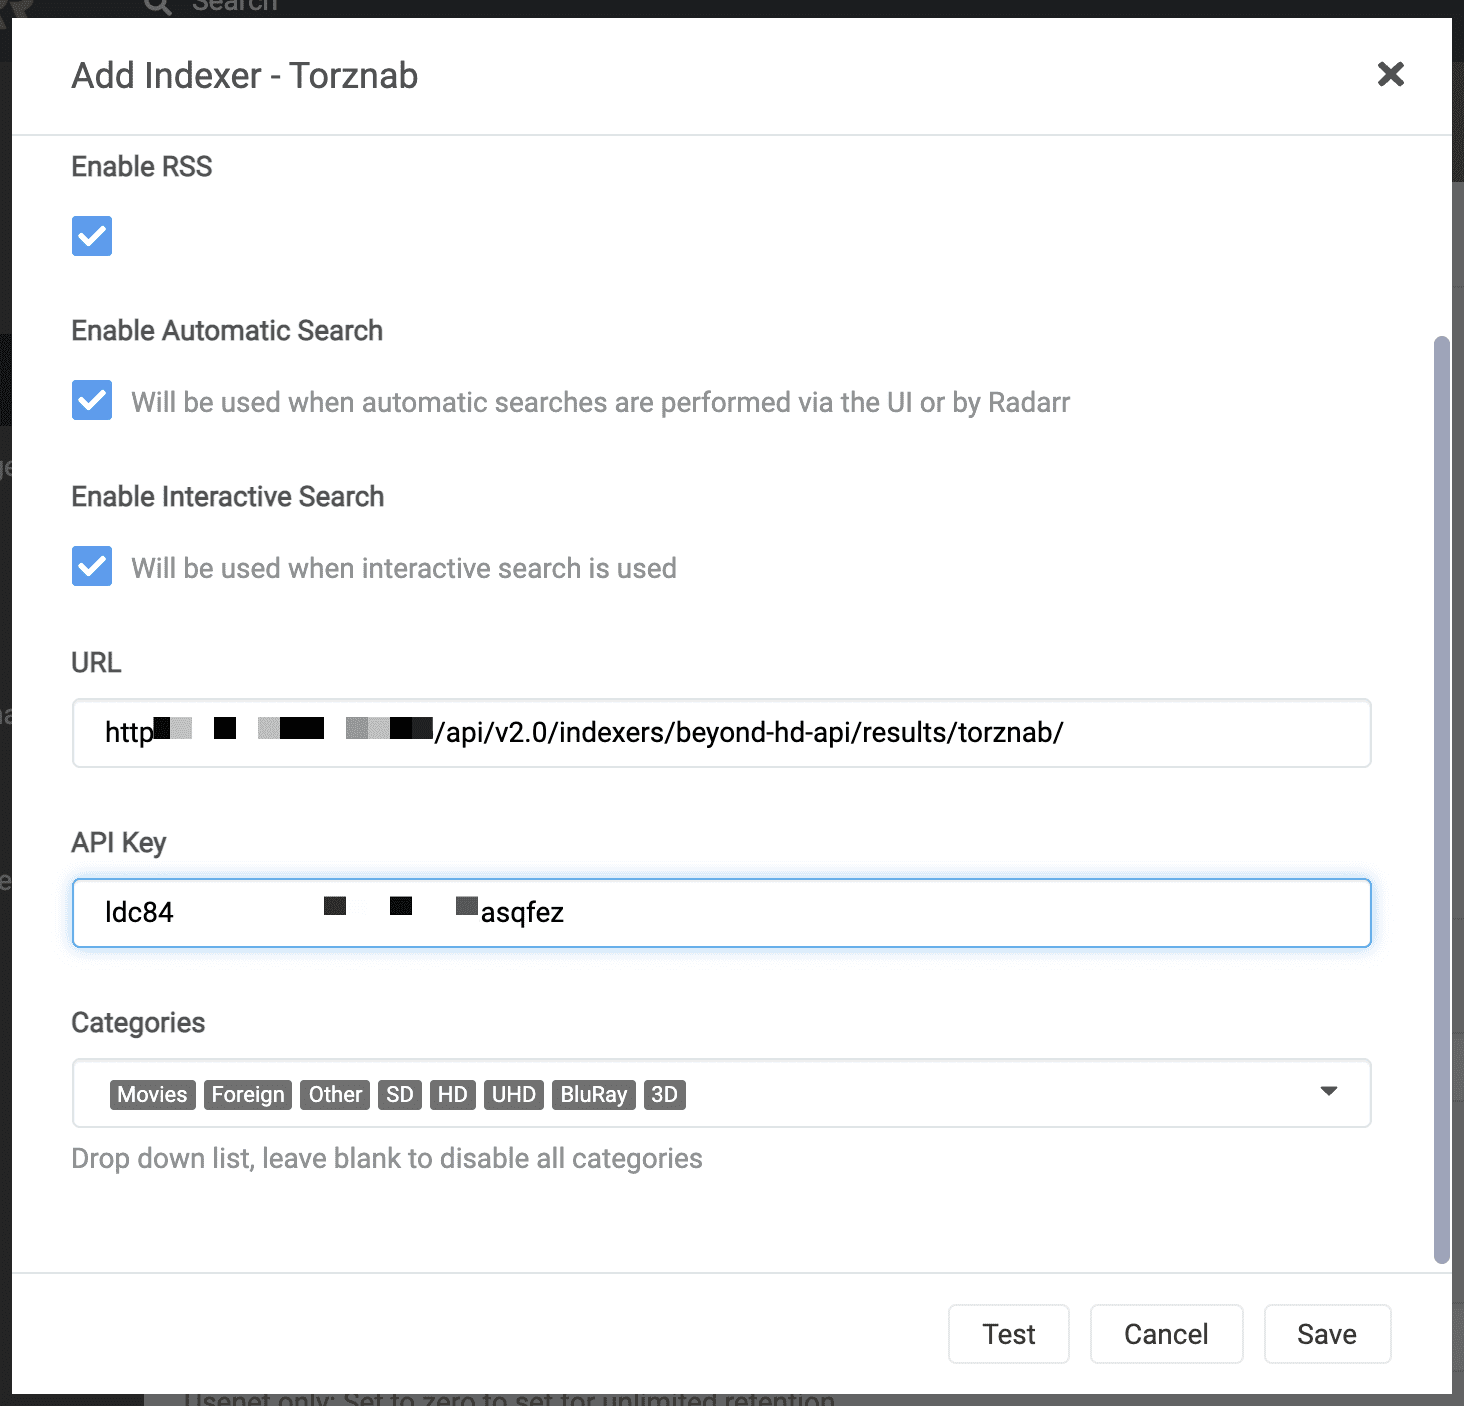Image resolution: width=1464 pixels, height=1406 pixels.
Task: Click the search magnifier icon at top
Action: [x=157, y=6]
